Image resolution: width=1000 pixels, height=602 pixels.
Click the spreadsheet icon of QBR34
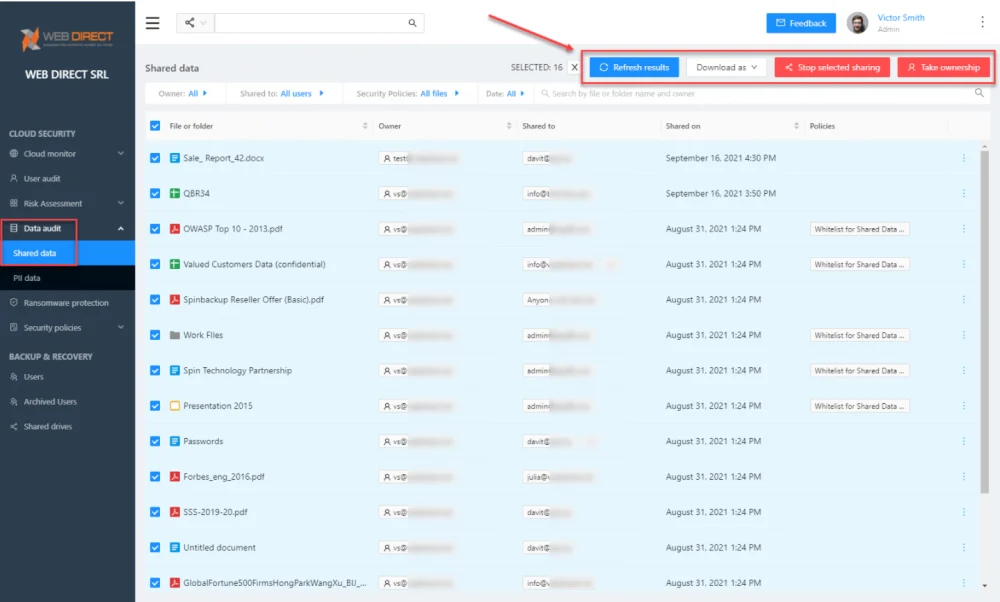(x=175, y=193)
